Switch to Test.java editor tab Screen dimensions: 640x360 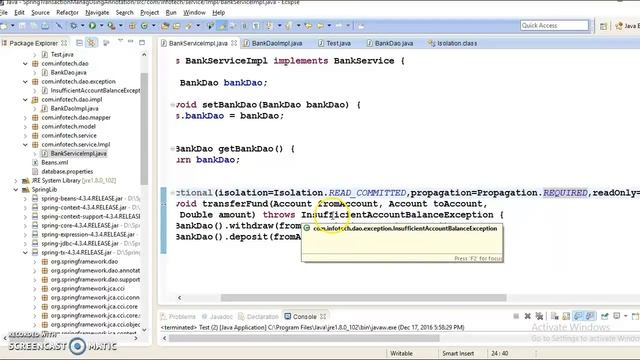click(x=334, y=43)
